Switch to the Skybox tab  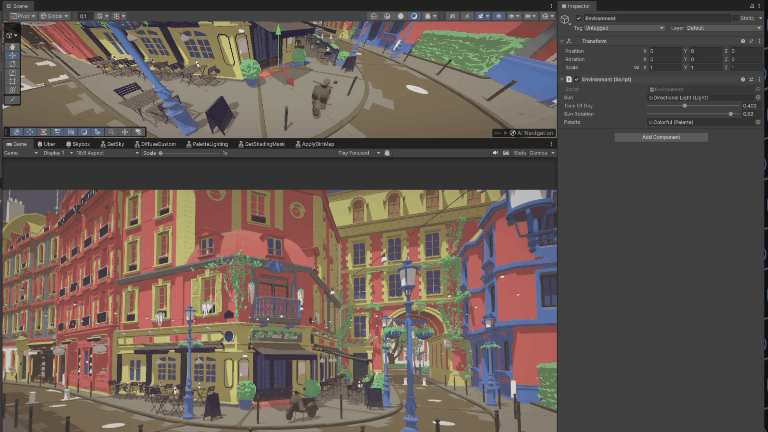(78, 144)
